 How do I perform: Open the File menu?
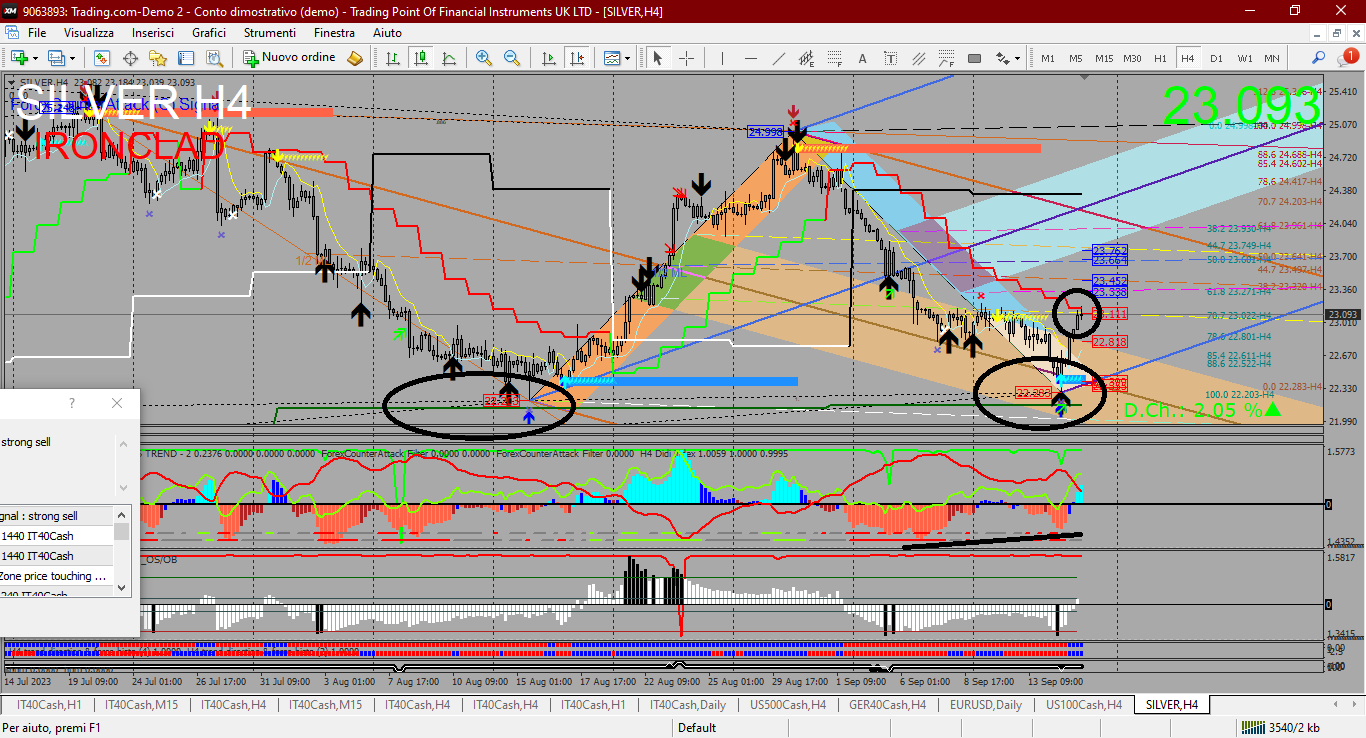coord(37,33)
